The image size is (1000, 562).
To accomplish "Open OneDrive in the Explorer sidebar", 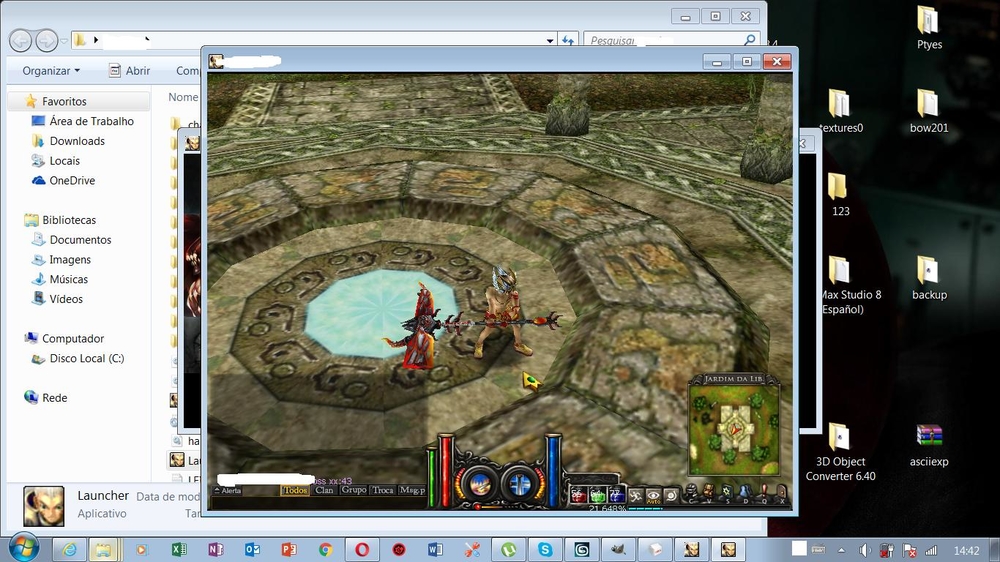I will click(x=72, y=181).
